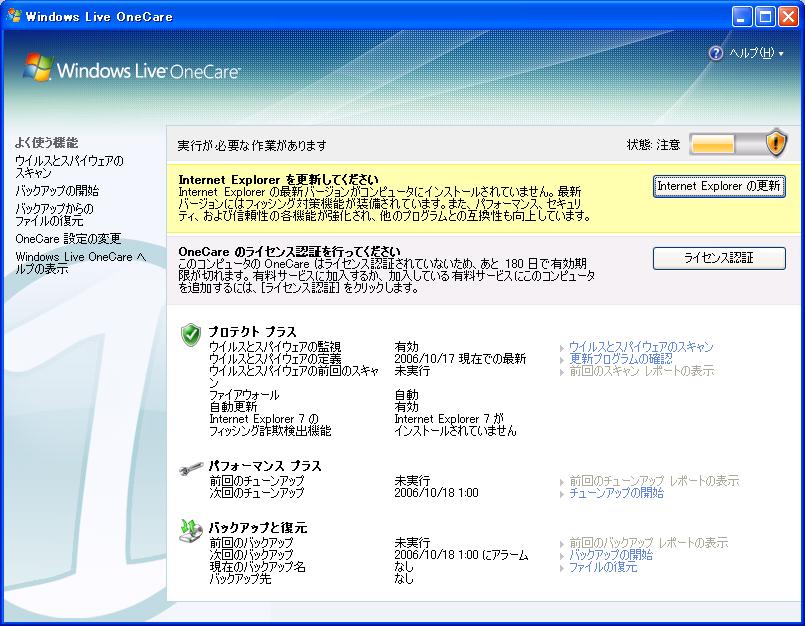Select sidebar バックアップからのファイルの復元 item

tap(54, 215)
